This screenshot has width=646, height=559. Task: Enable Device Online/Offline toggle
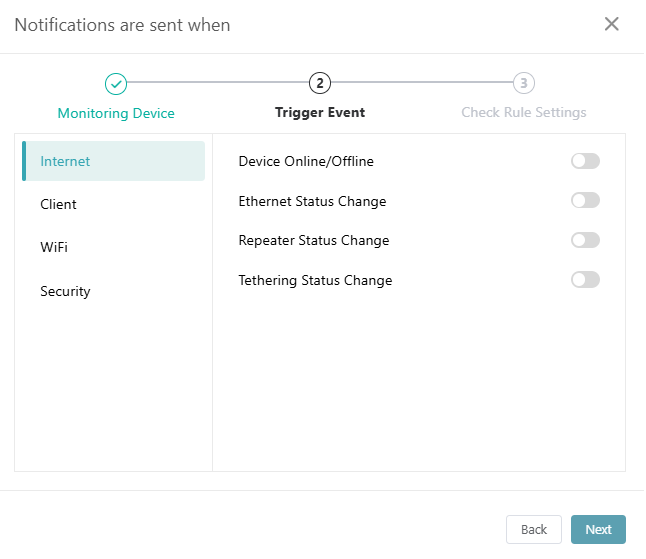585,161
